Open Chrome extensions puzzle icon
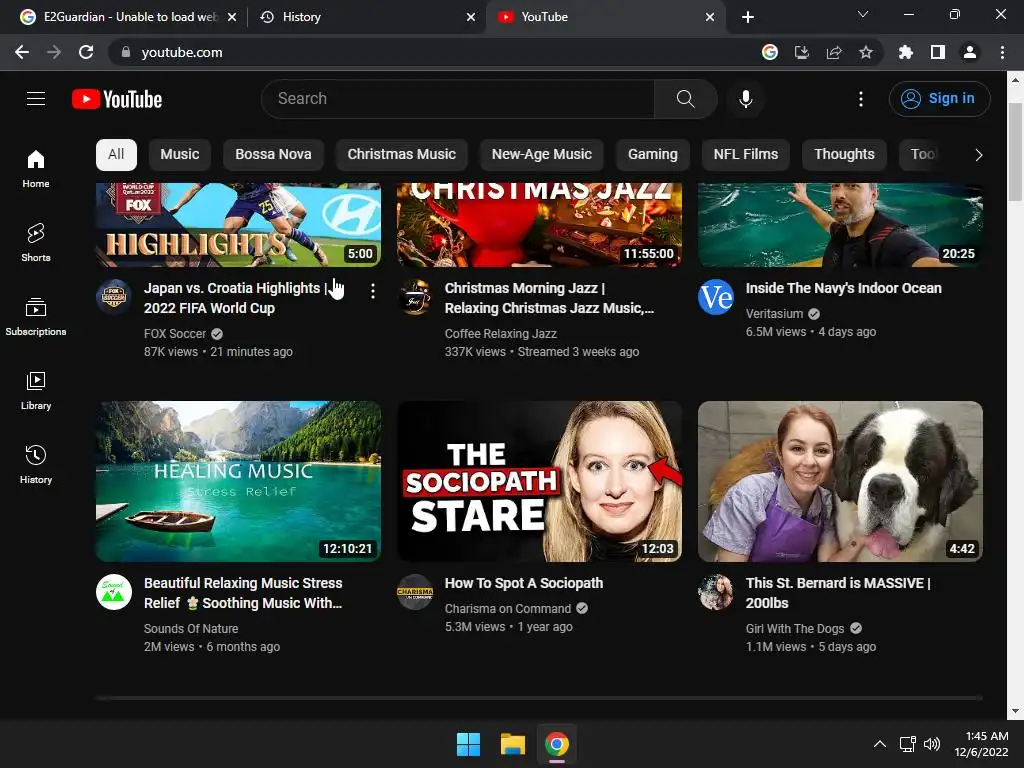1024x768 pixels. coord(905,52)
